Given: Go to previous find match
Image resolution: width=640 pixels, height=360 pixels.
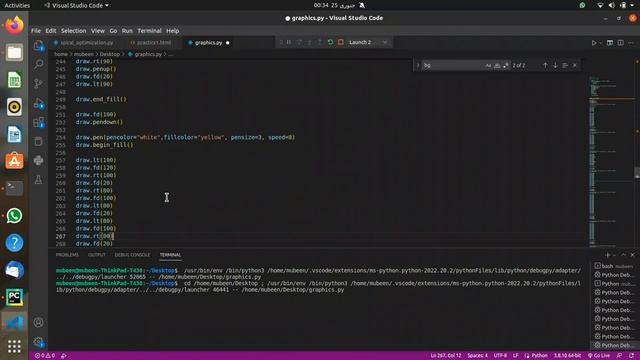Looking at the screenshot, I should coord(545,65).
